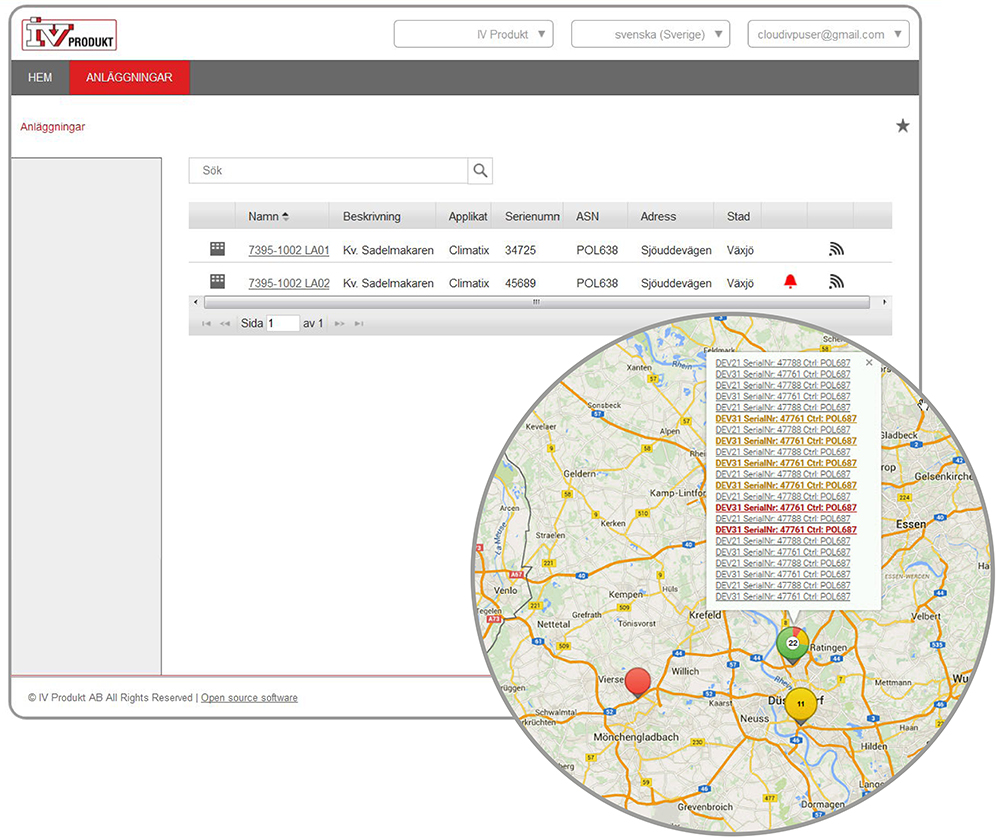This screenshot has height=840, width=1000.
Task: Click building icon in 7395-1002 LA02 row
Action: [217, 281]
